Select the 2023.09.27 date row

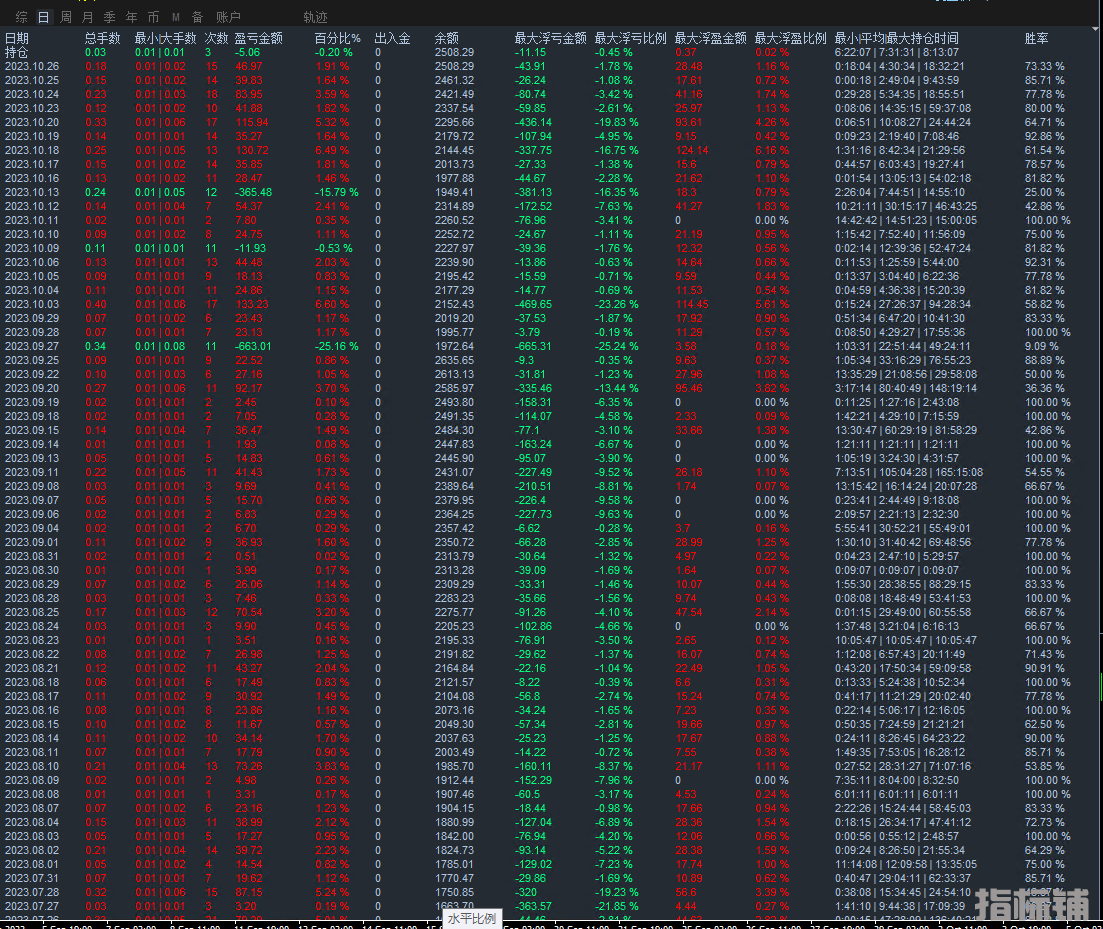32,346
